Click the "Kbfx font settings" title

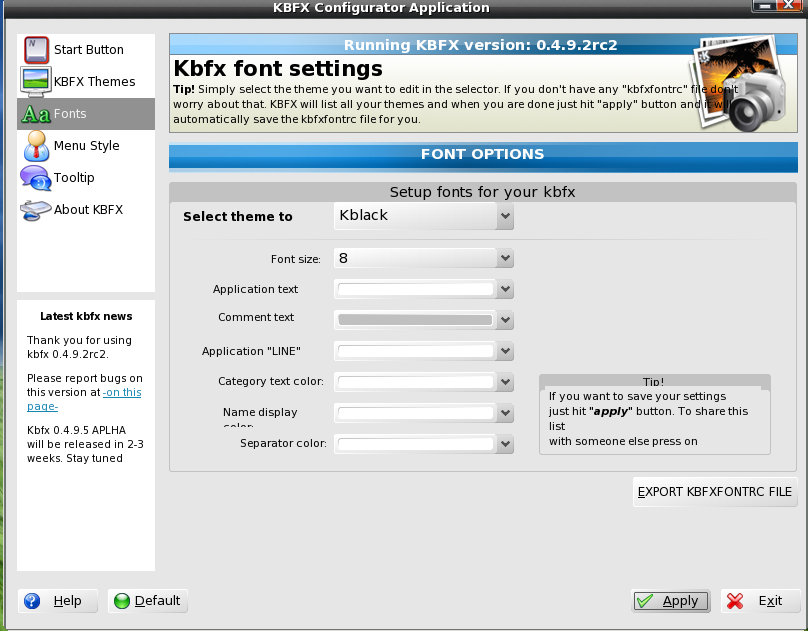click(x=278, y=69)
